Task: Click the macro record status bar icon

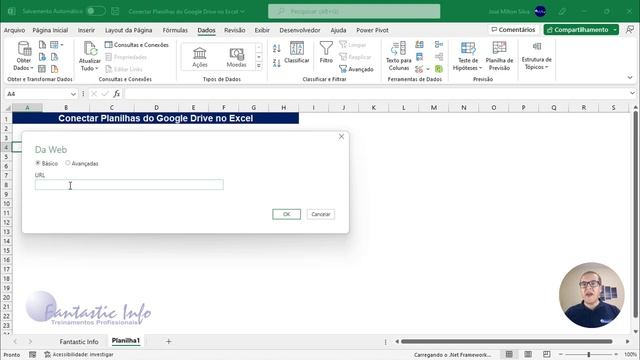Action: point(32,355)
